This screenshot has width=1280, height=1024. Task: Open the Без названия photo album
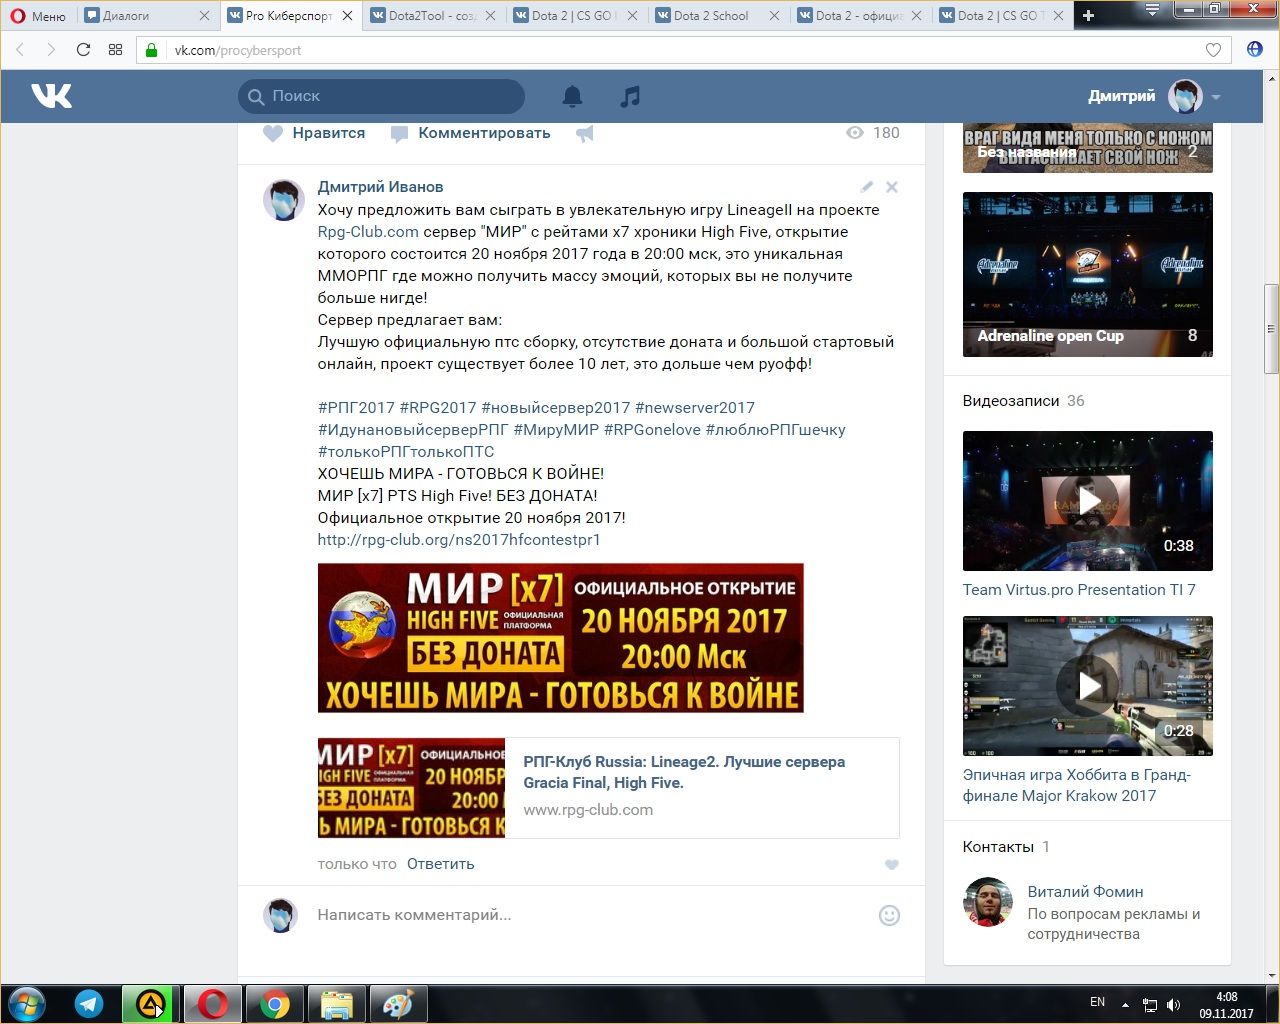click(x=1088, y=148)
